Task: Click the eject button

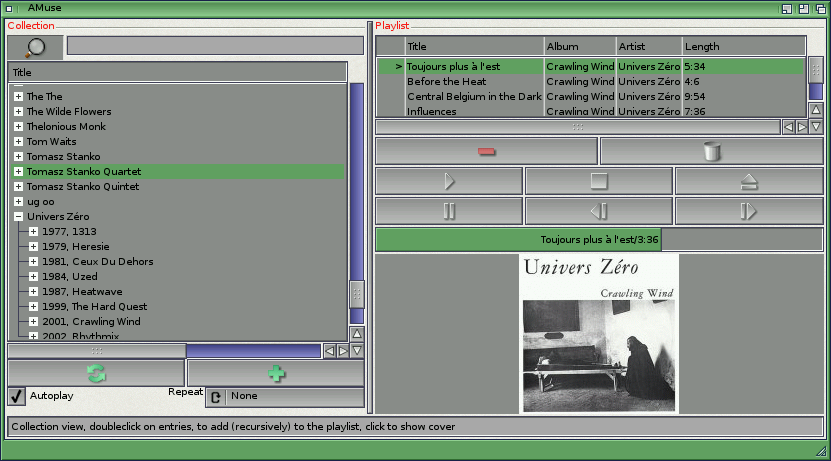Action: (749, 181)
